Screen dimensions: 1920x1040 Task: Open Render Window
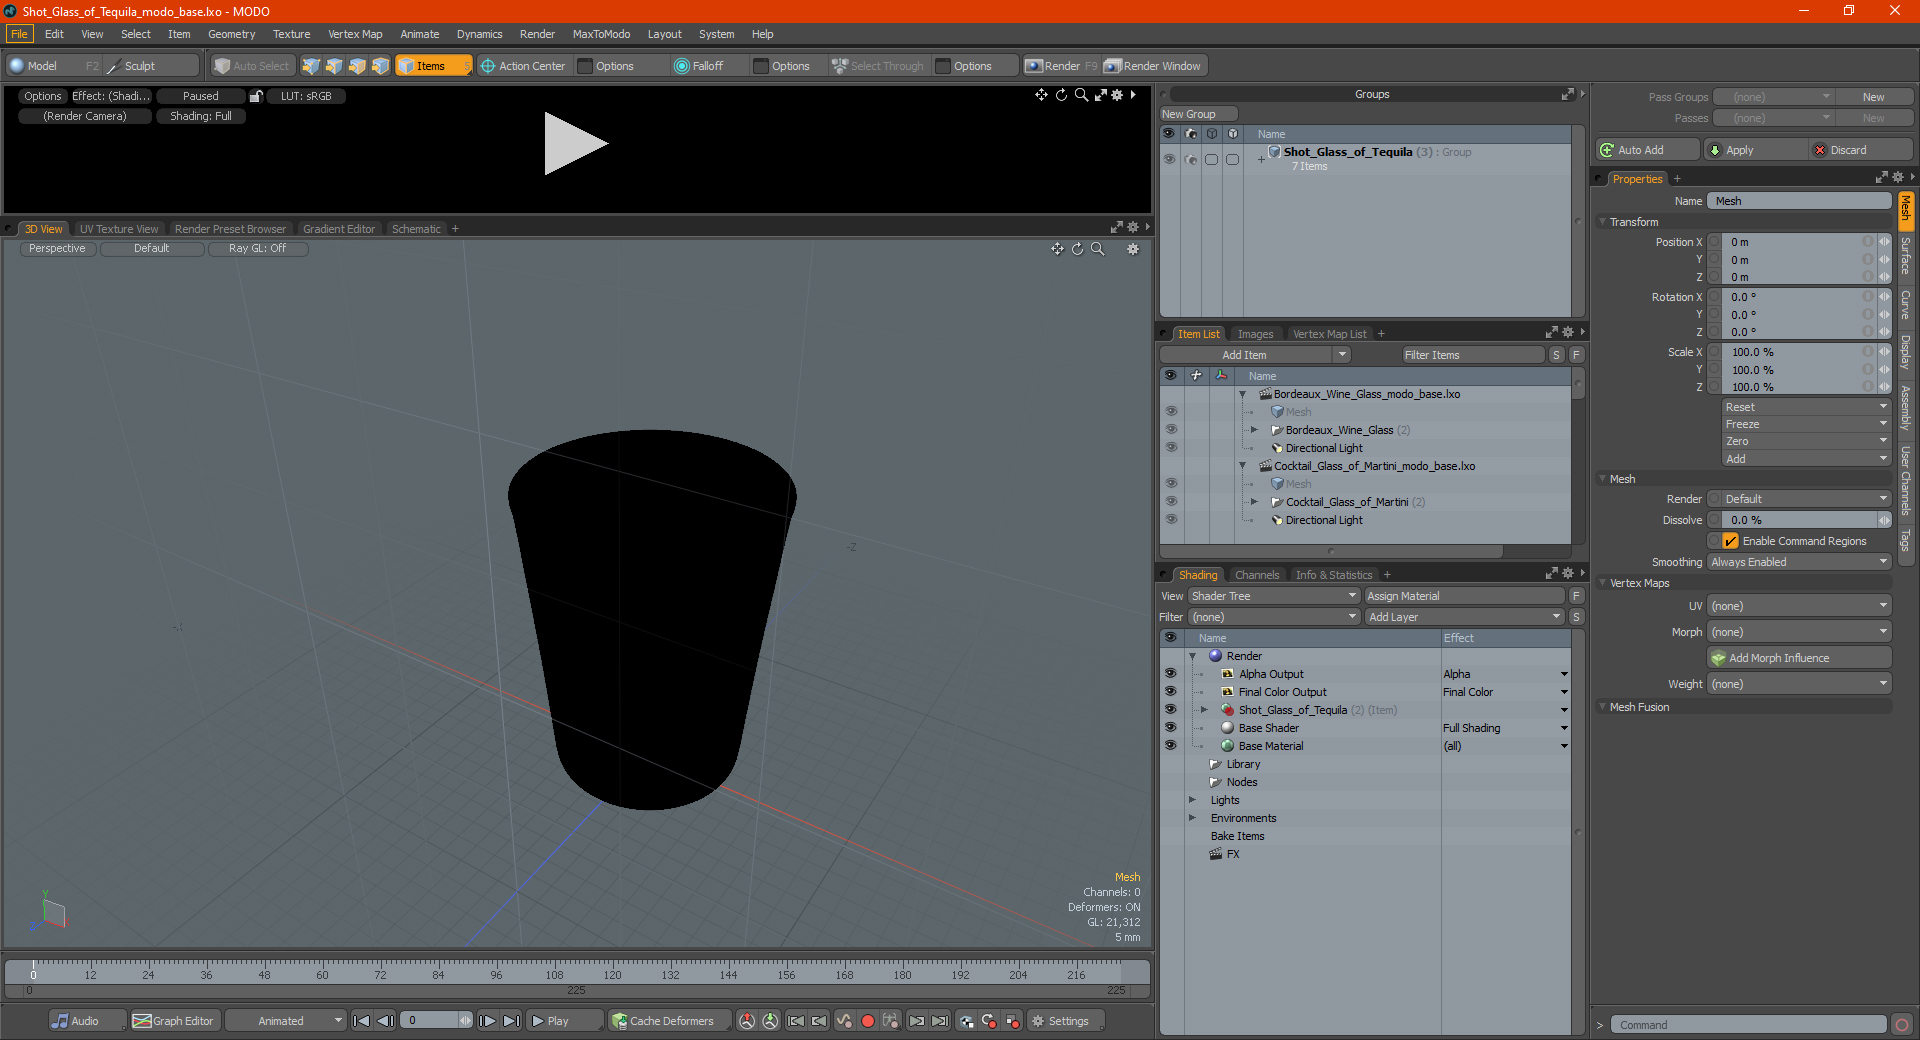point(1154,66)
